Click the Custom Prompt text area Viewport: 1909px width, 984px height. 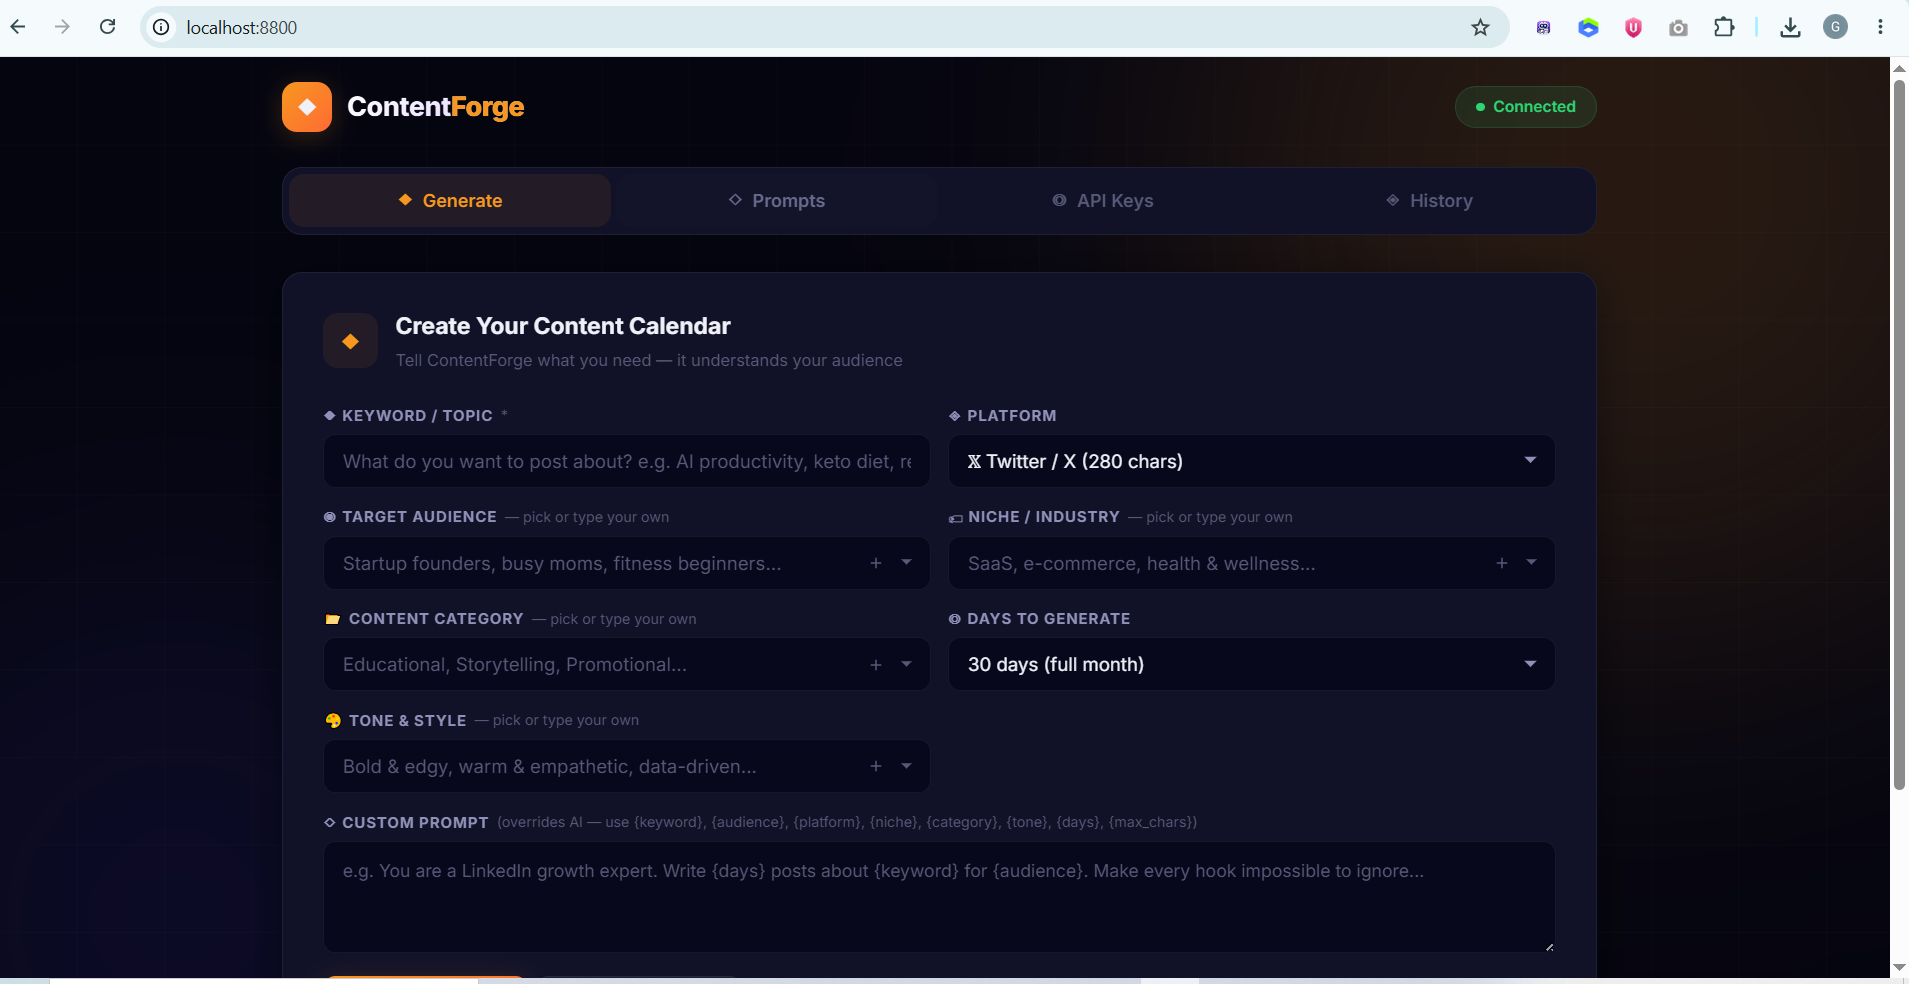pyautogui.click(x=939, y=897)
